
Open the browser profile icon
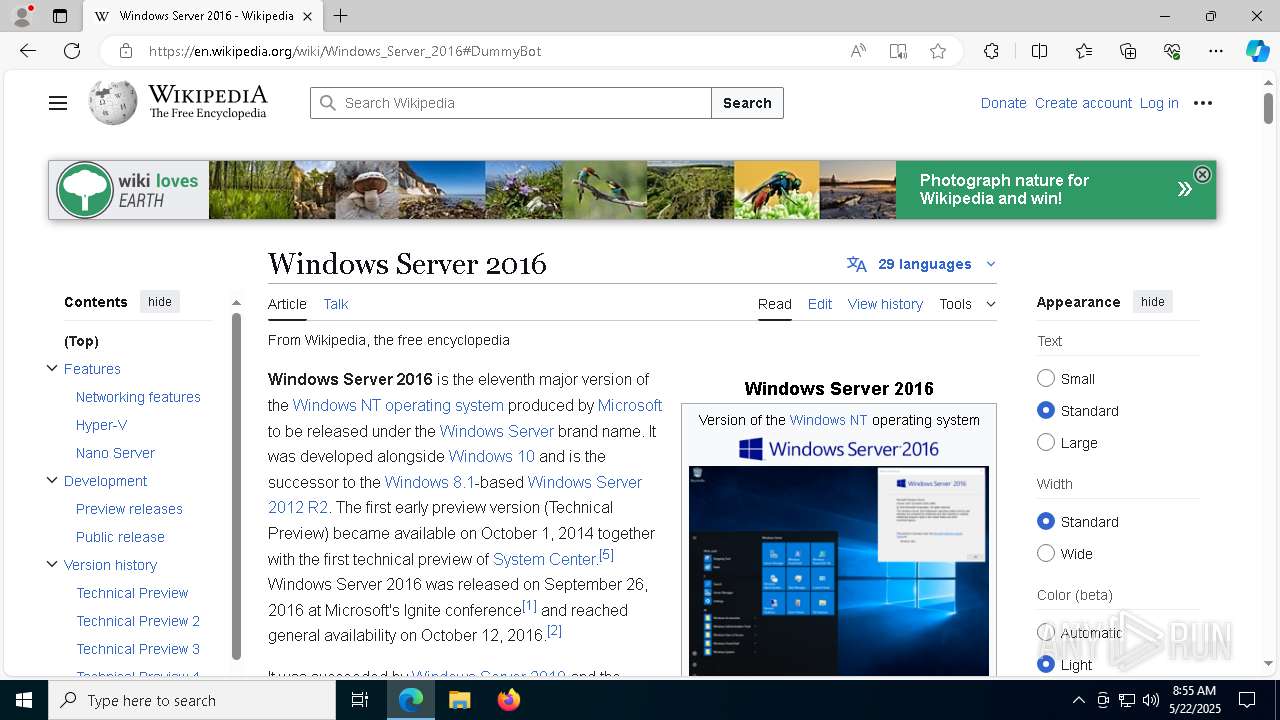click(22, 16)
